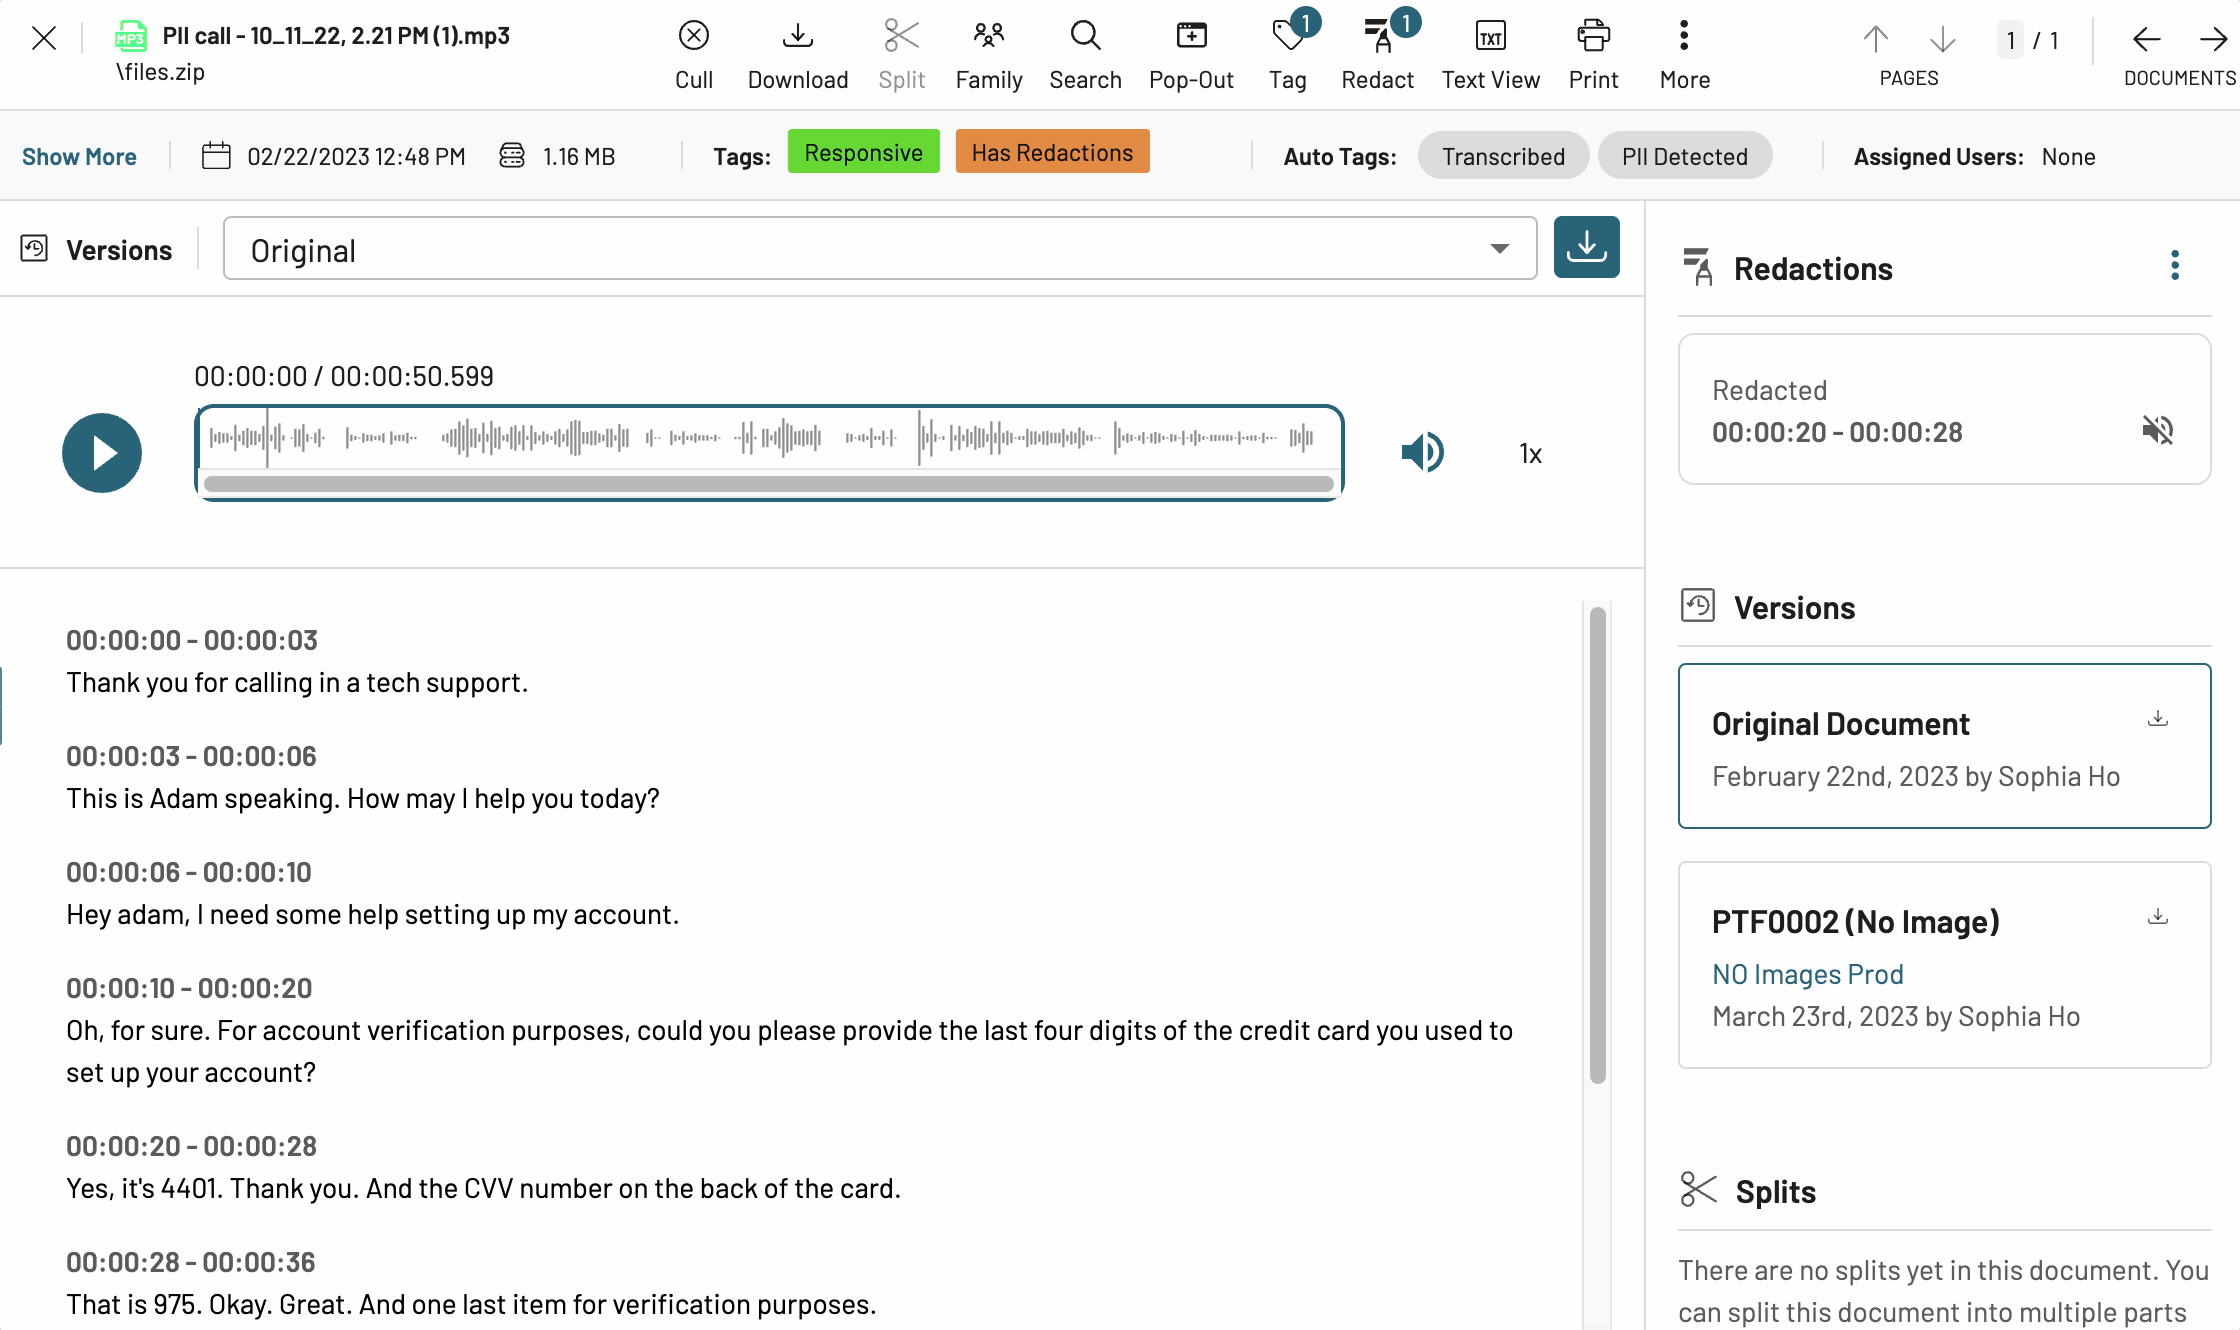Jump to transcript timestamp 00:00:00 - 00:00:03
This screenshot has width=2240, height=1330.
tap(192, 640)
